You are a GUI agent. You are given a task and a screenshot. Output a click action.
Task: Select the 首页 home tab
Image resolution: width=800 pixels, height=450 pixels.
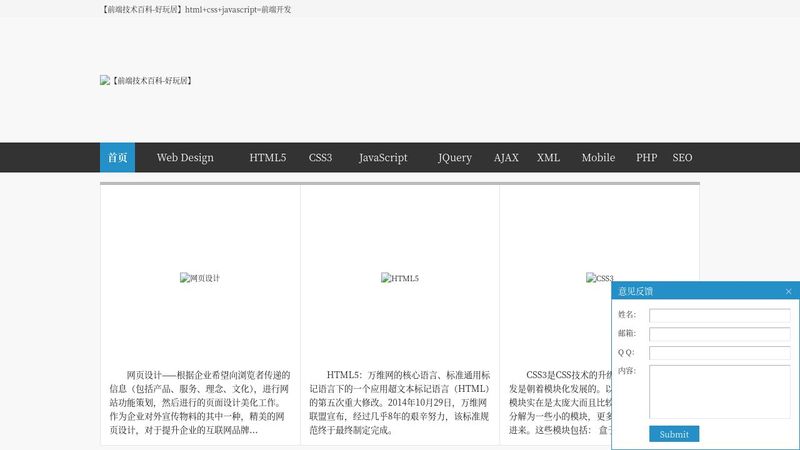(x=117, y=158)
